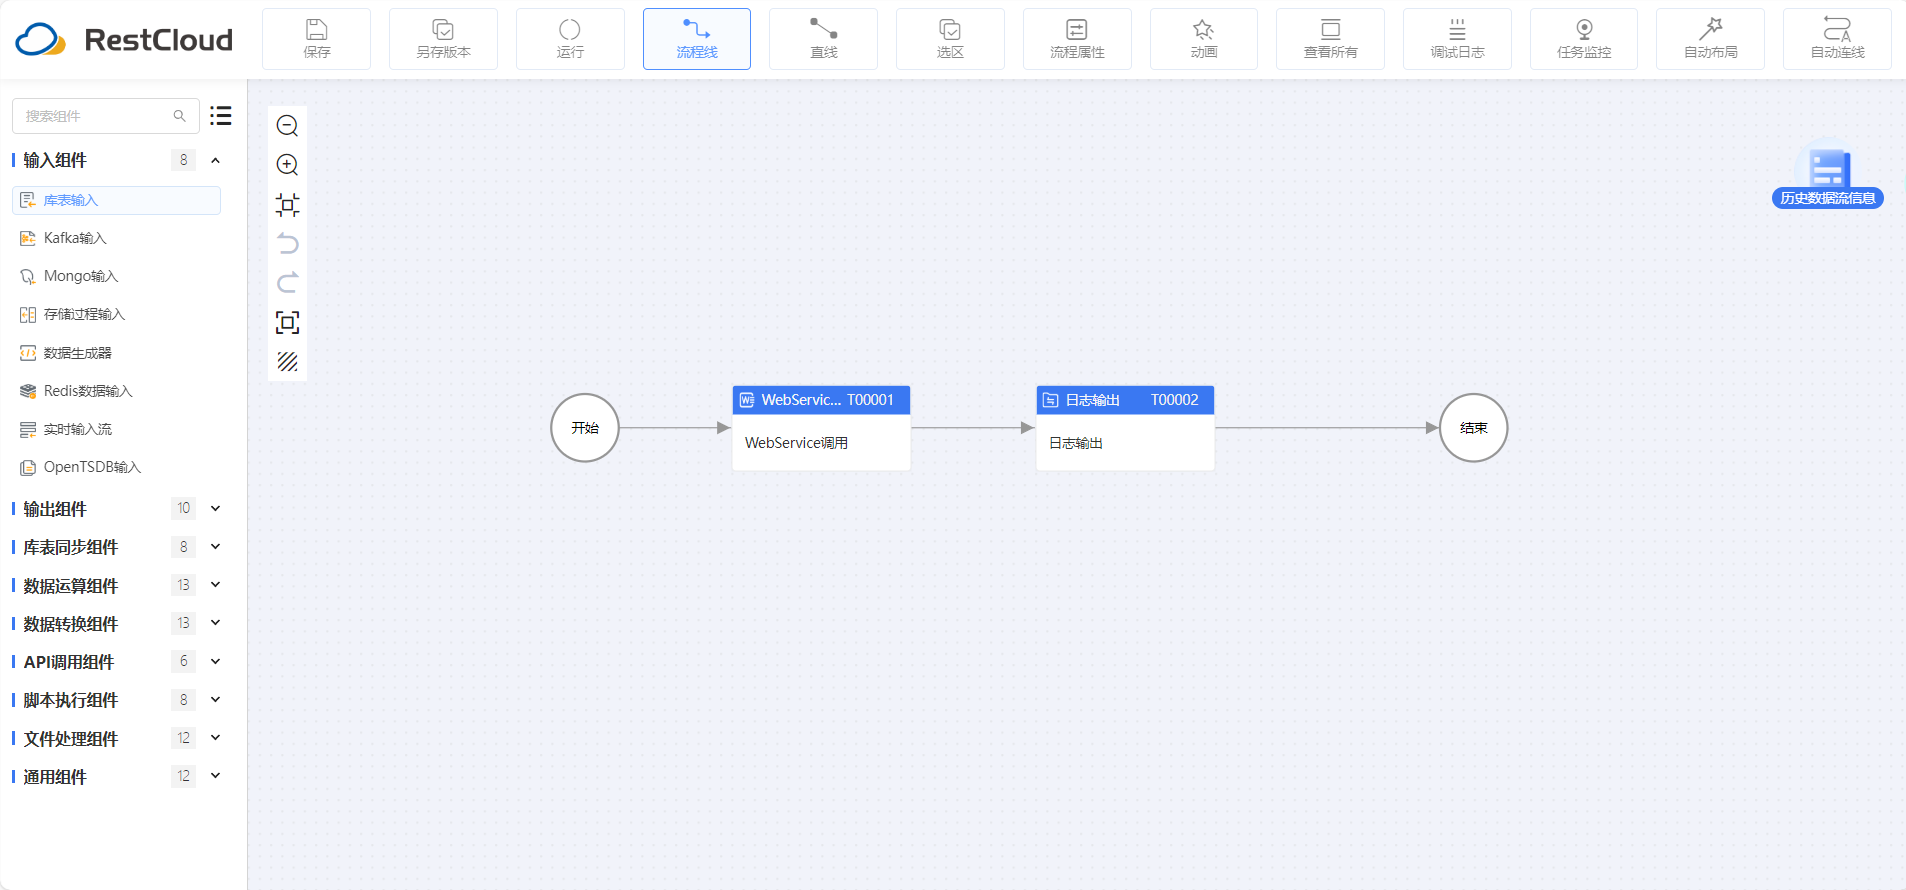Screen dimensions: 1906x890
Task: Click the WebService调用 node body text
Action: [796, 443]
